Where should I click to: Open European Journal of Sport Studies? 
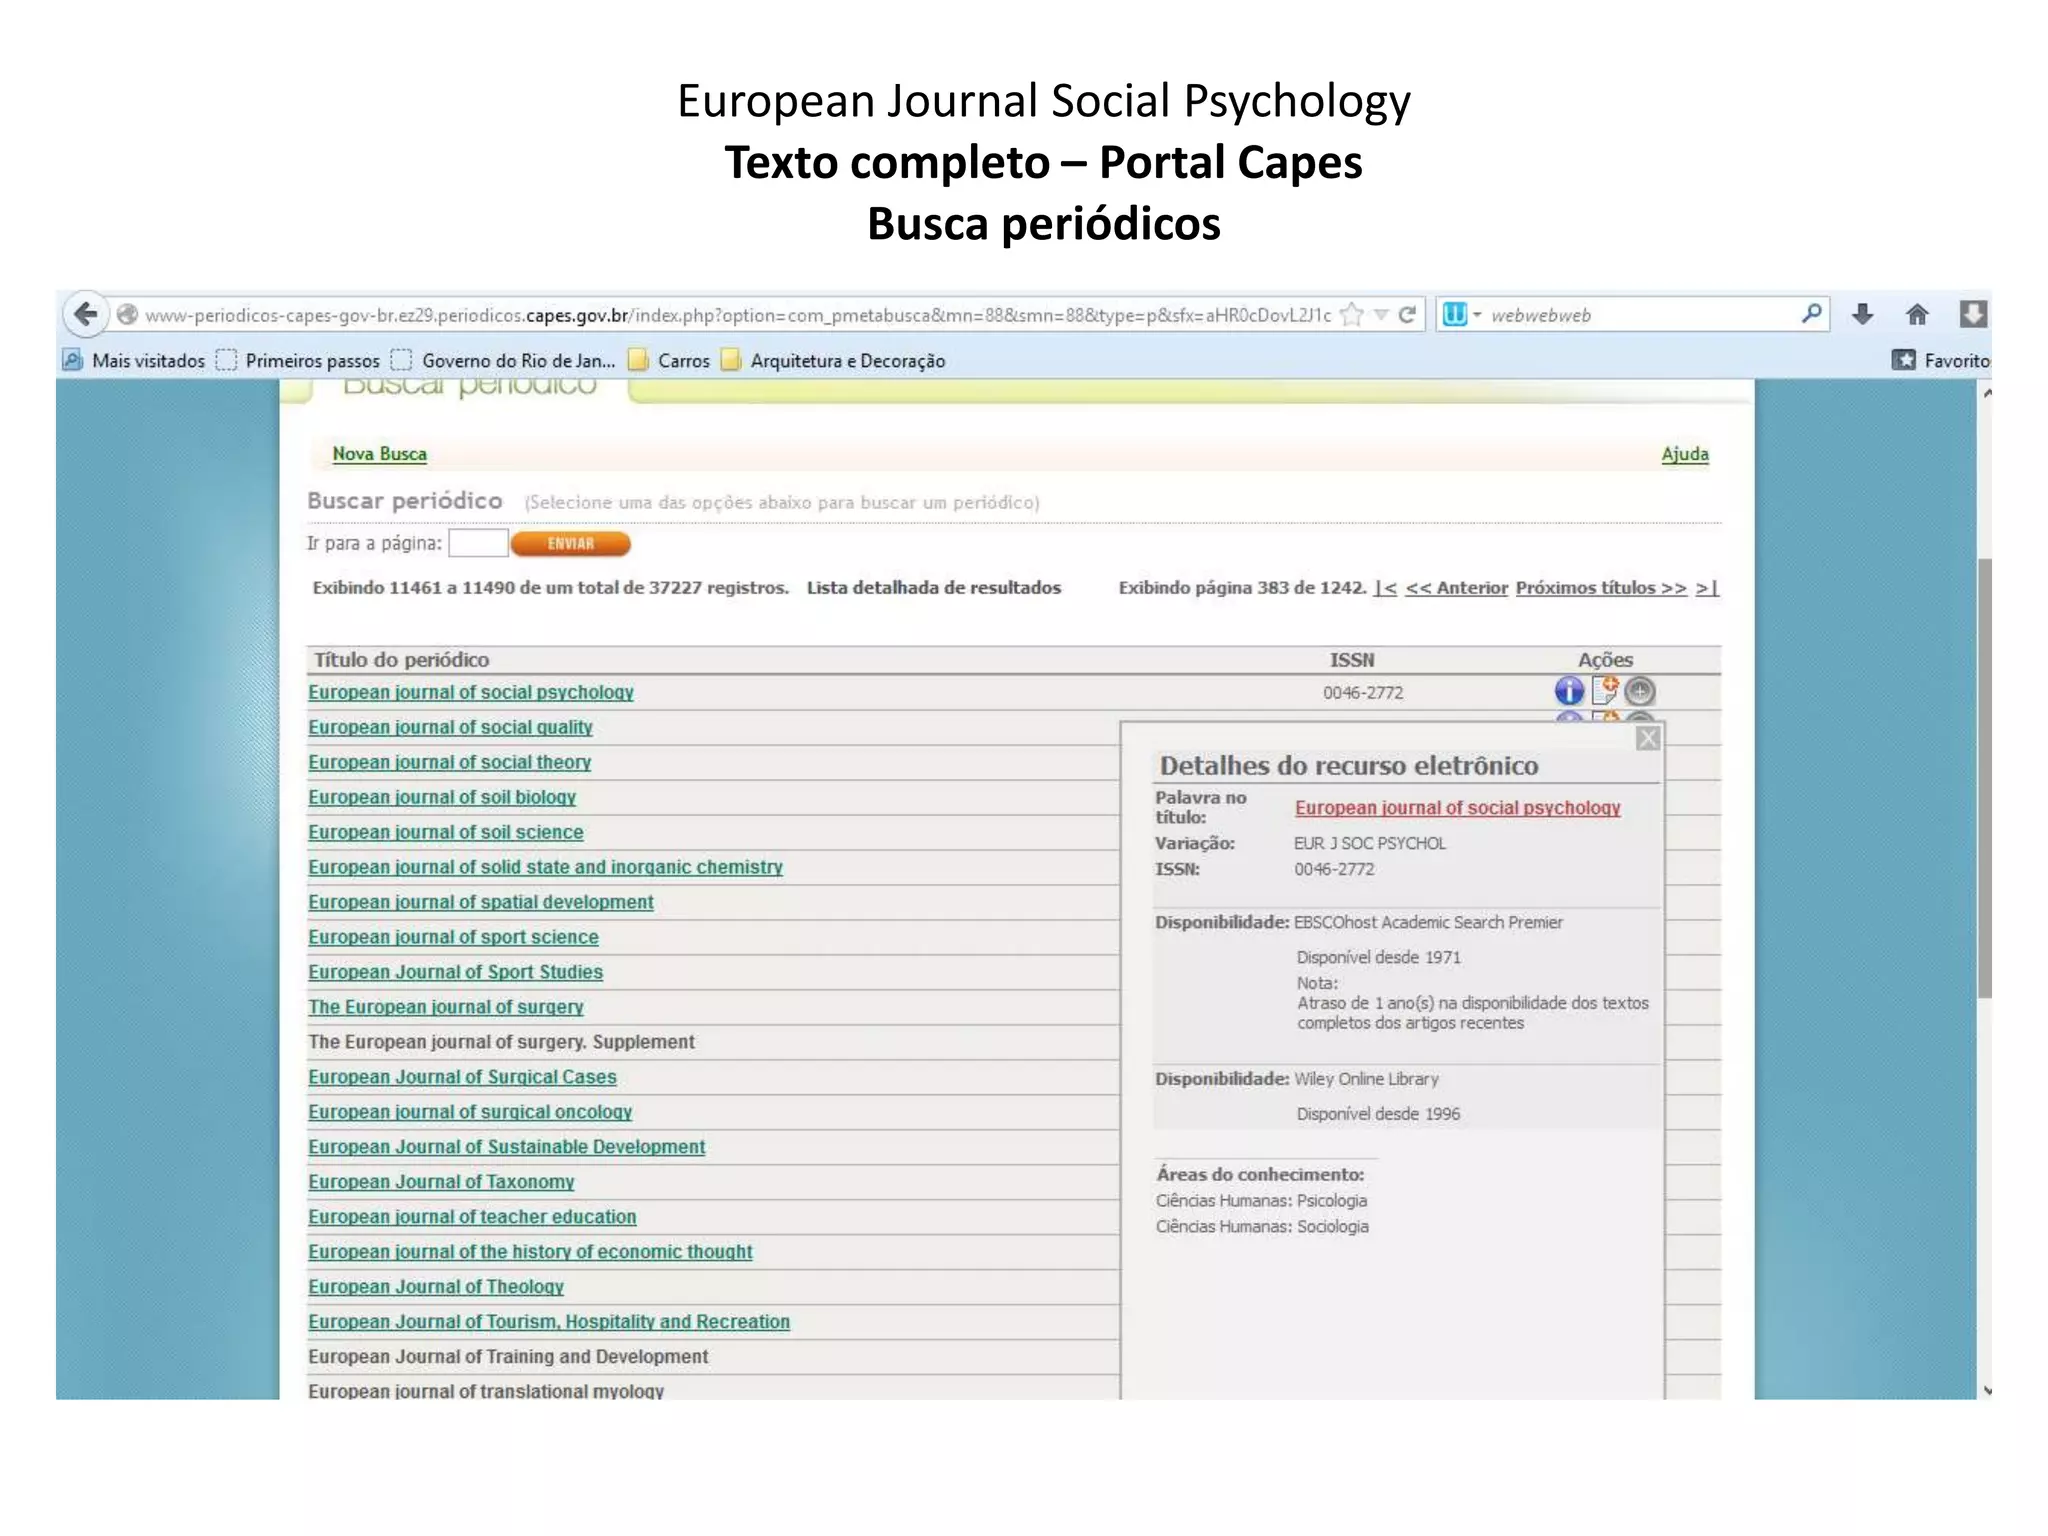pyautogui.click(x=455, y=973)
